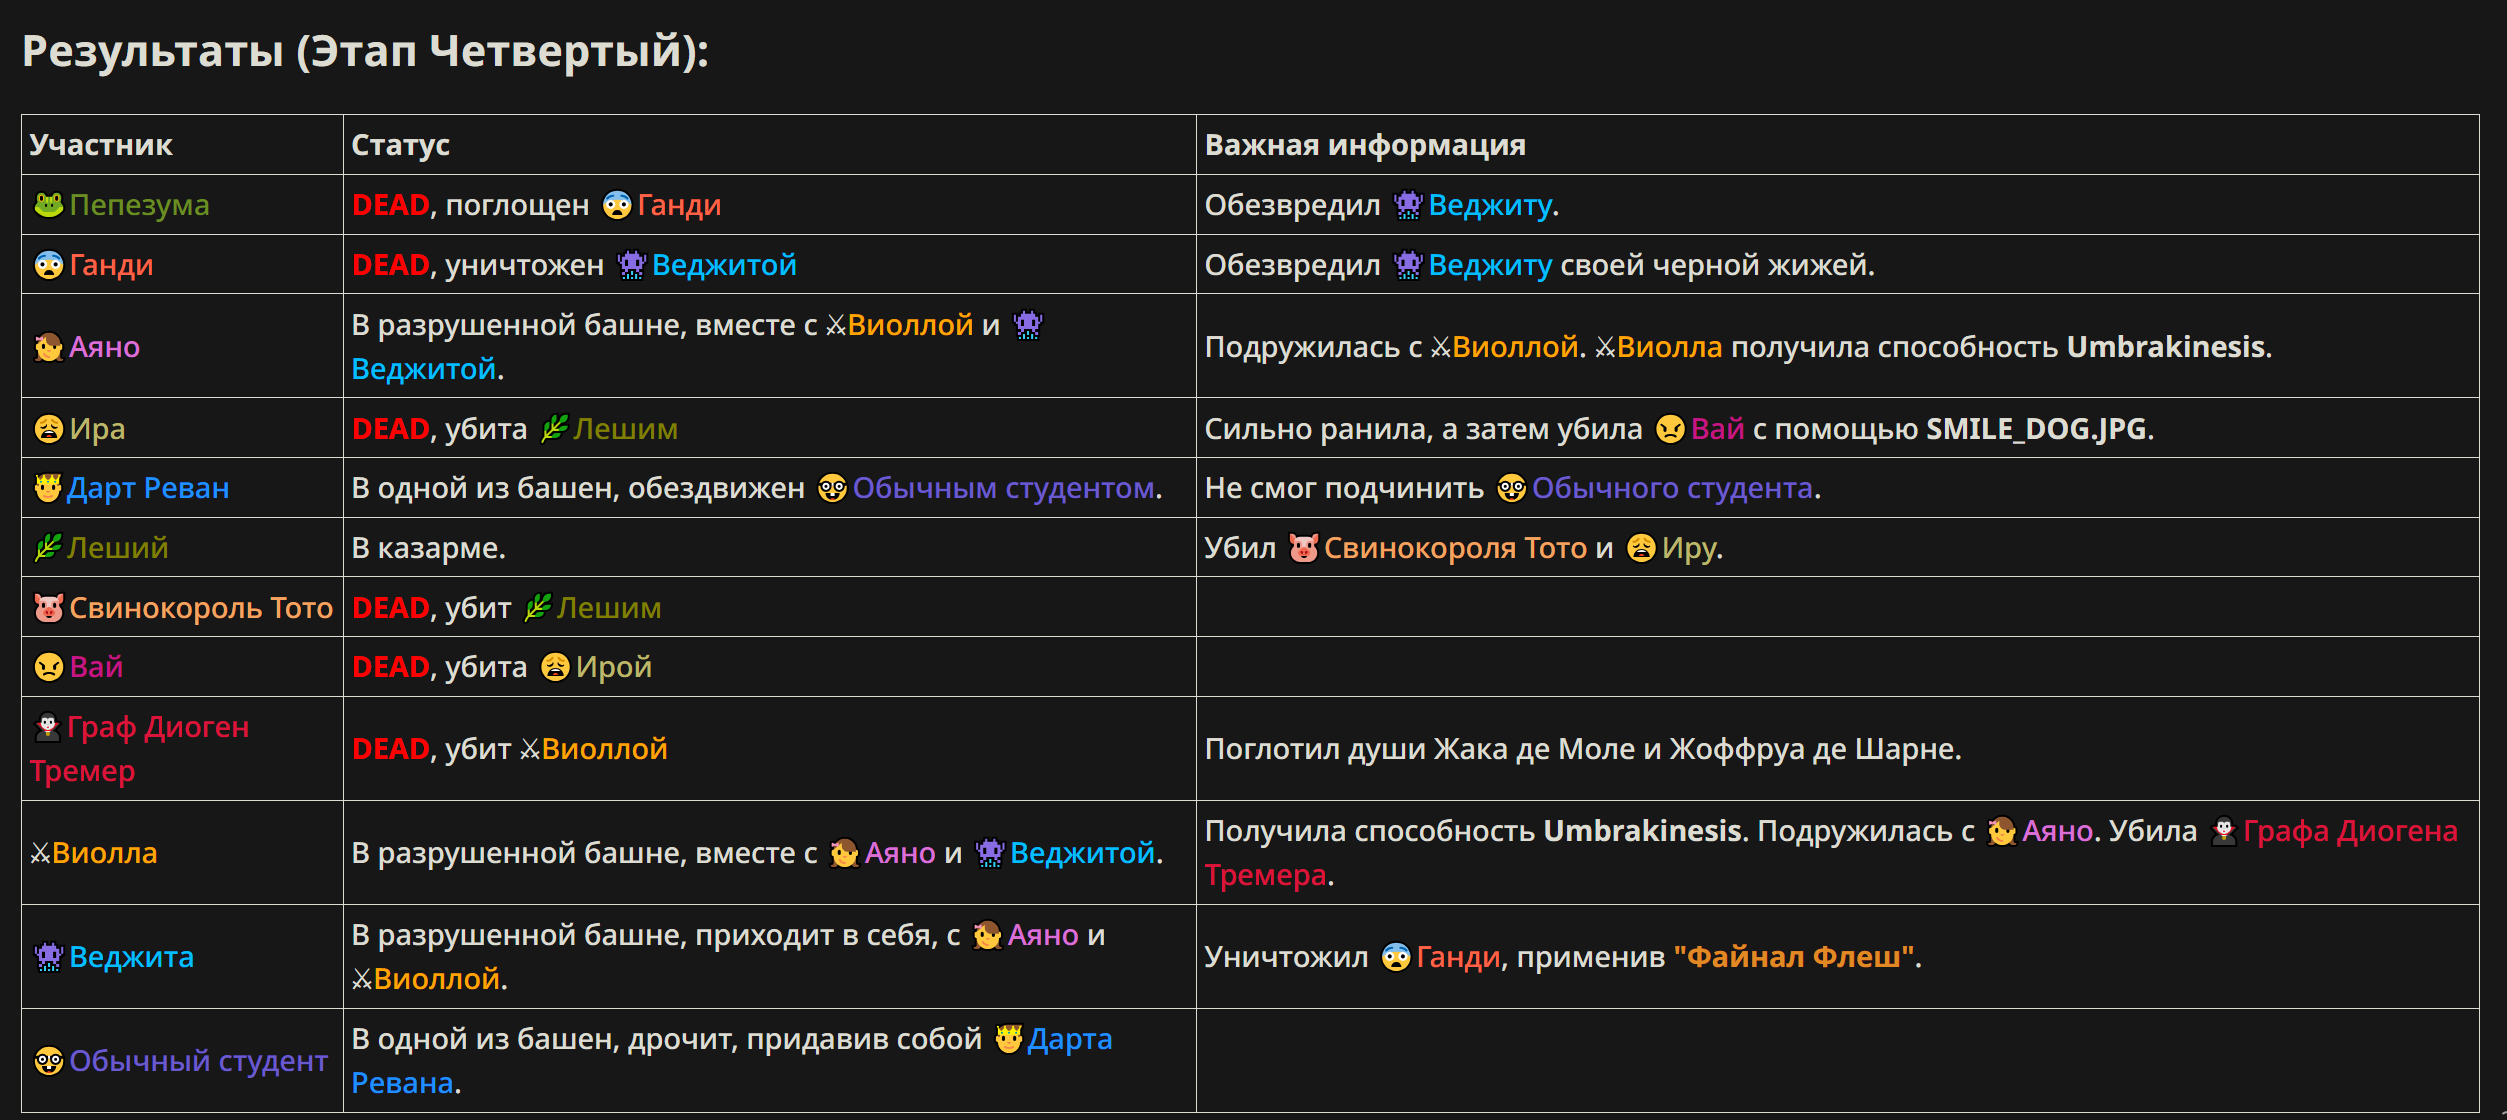Click the scared face emoji in Пепезума's status cell
The image size is (2507, 1120).
point(617,205)
